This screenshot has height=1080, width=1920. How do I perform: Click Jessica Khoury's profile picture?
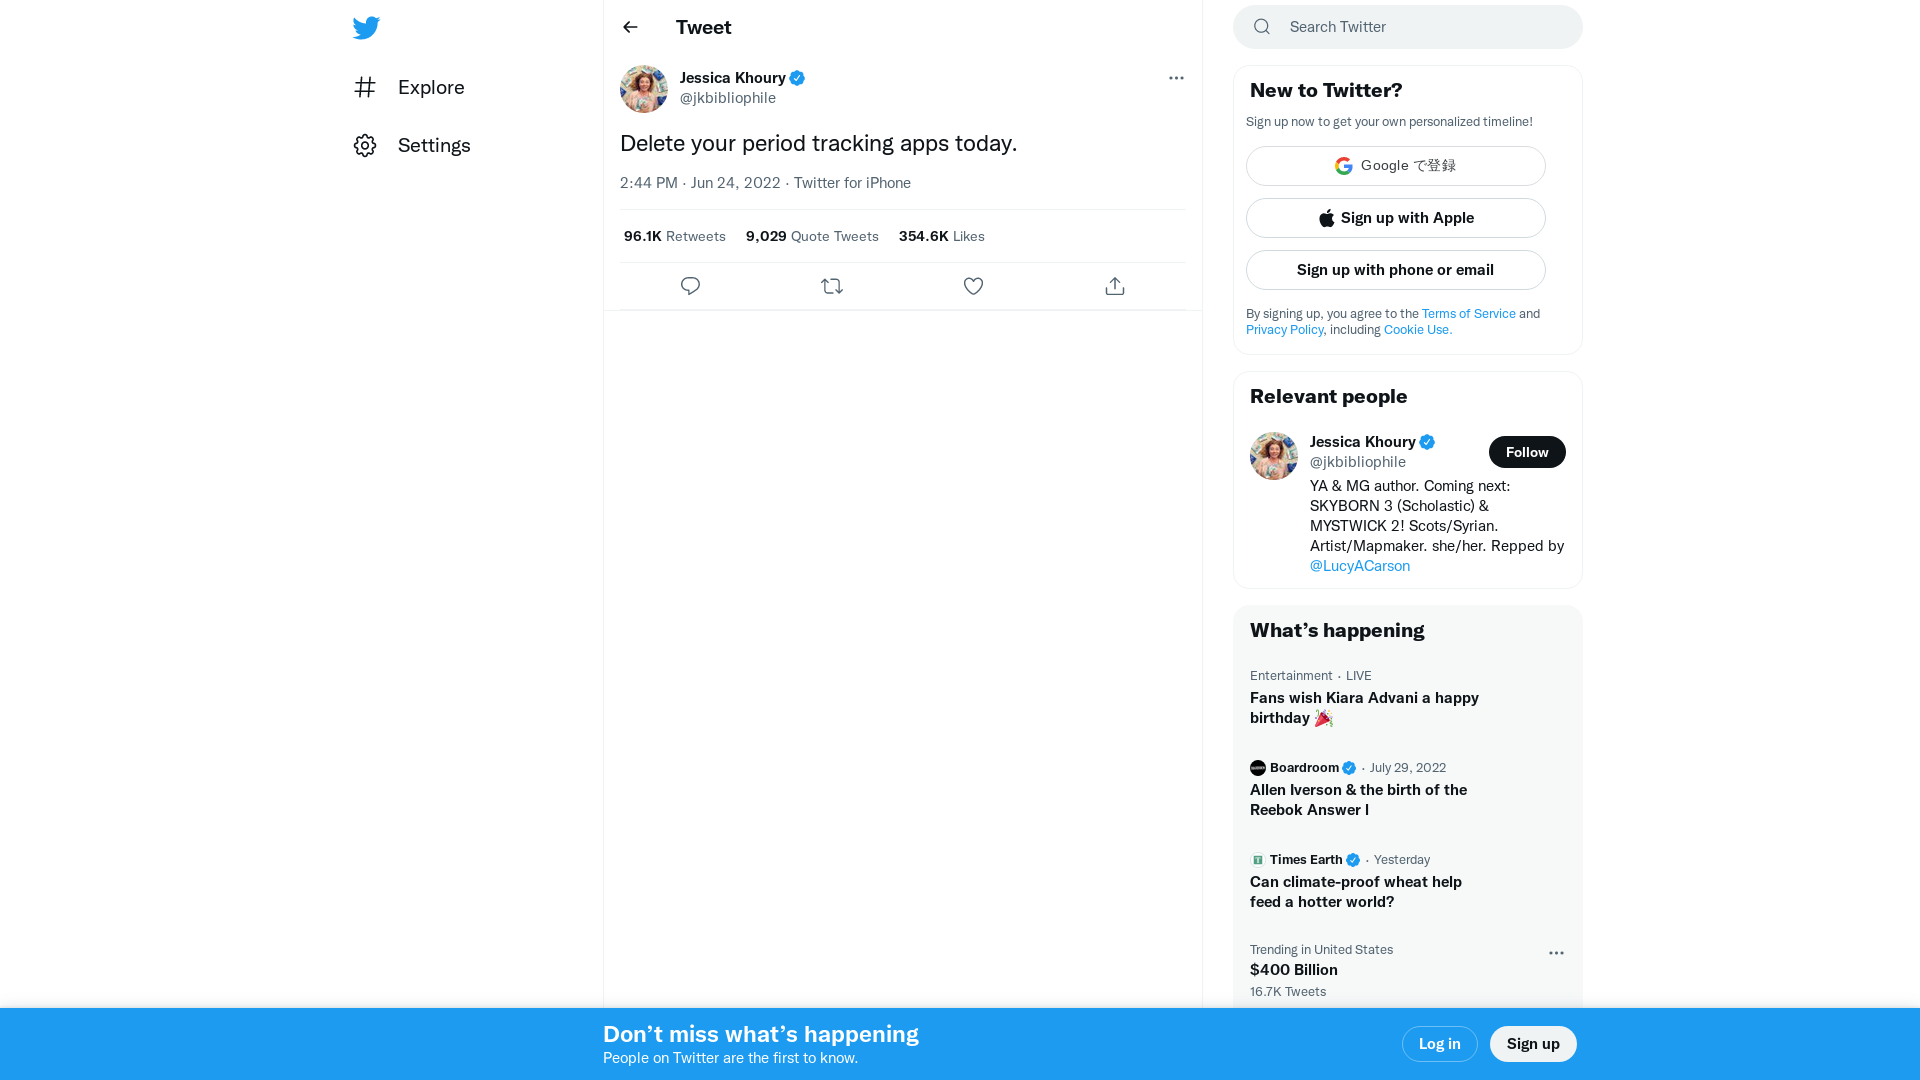(x=643, y=89)
